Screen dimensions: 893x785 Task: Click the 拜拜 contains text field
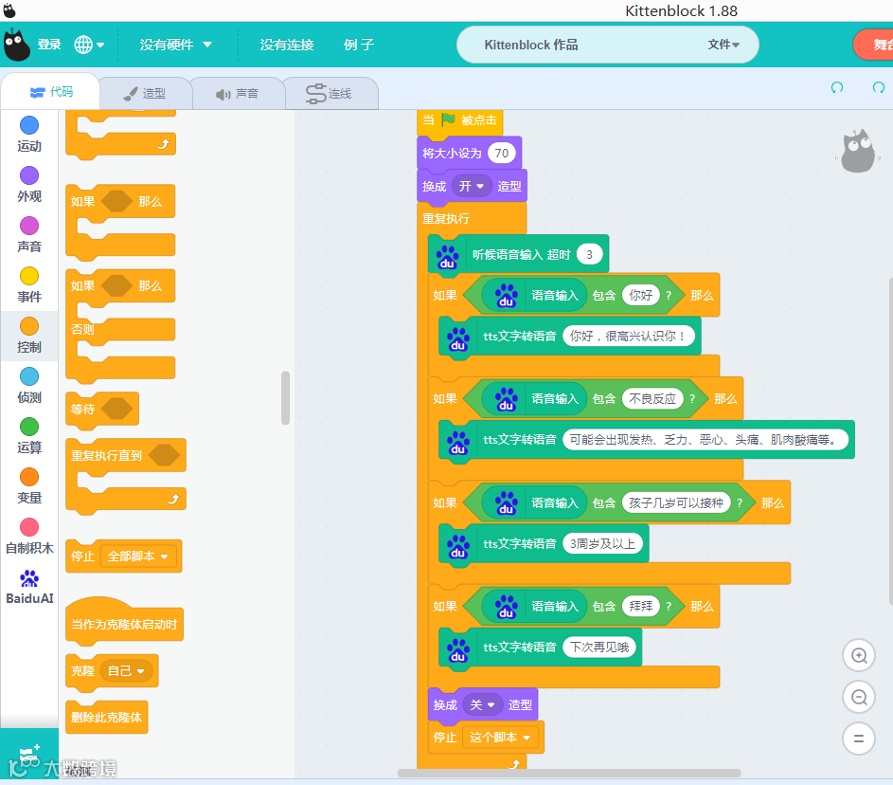(641, 606)
